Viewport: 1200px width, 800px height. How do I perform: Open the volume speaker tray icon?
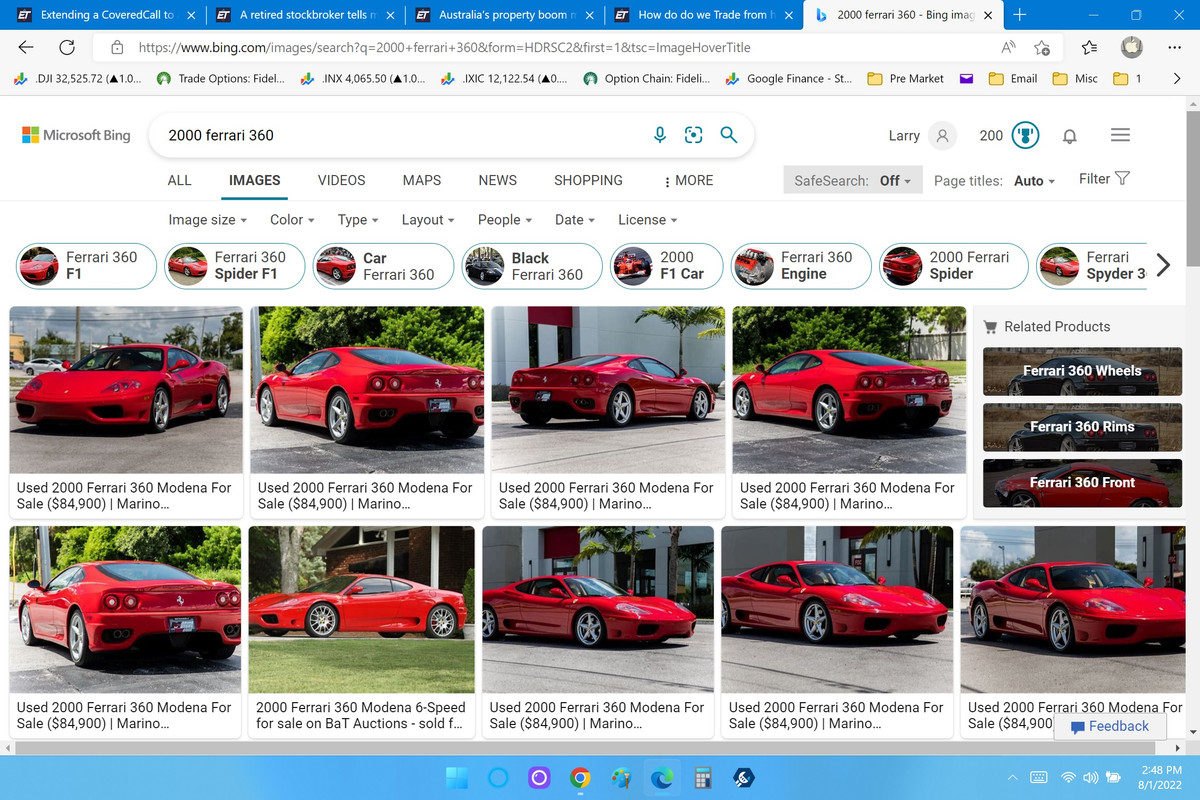coord(1090,777)
